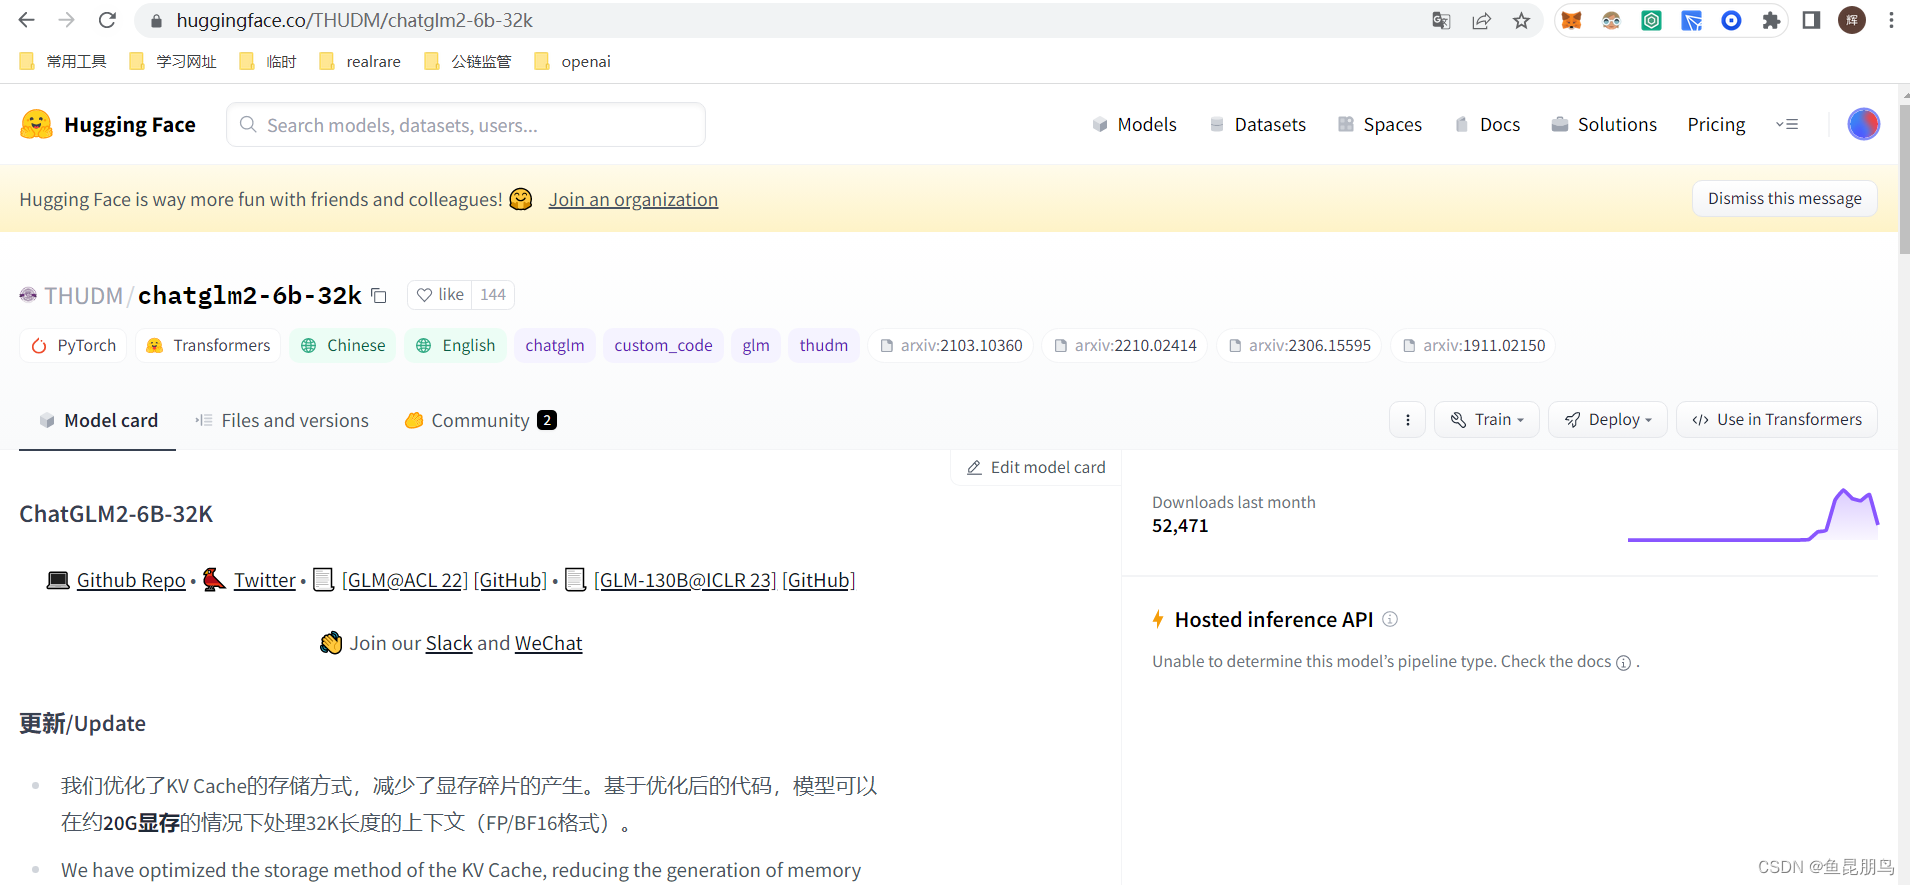Filter by Chinese language tag
1910x885 pixels.
tap(343, 345)
